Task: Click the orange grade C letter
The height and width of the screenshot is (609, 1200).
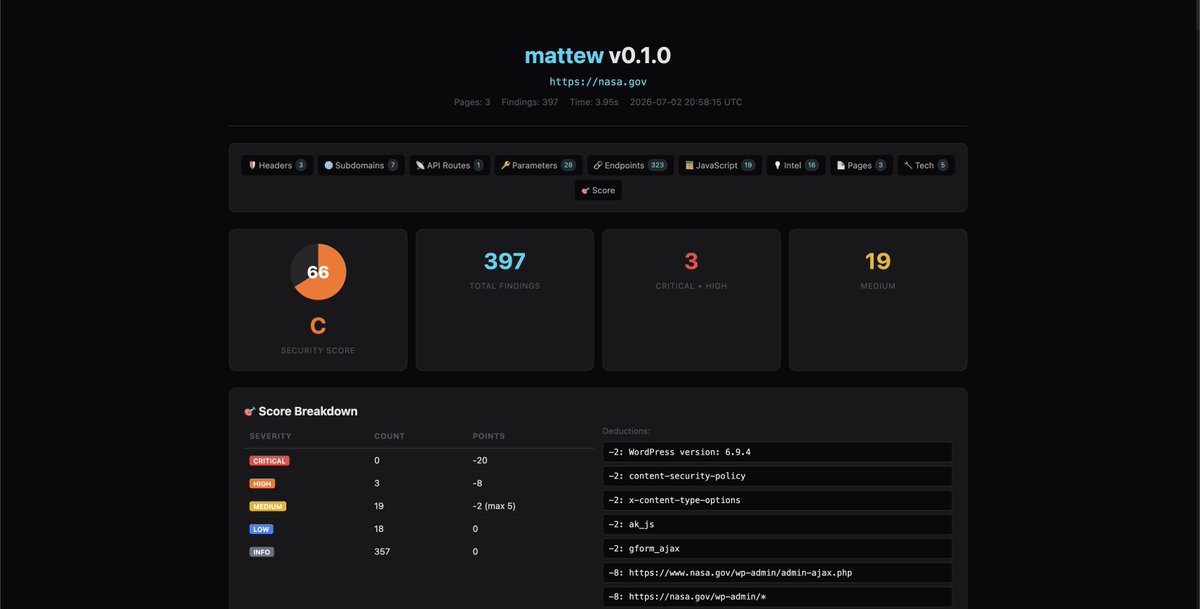Action: click(318, 326)
